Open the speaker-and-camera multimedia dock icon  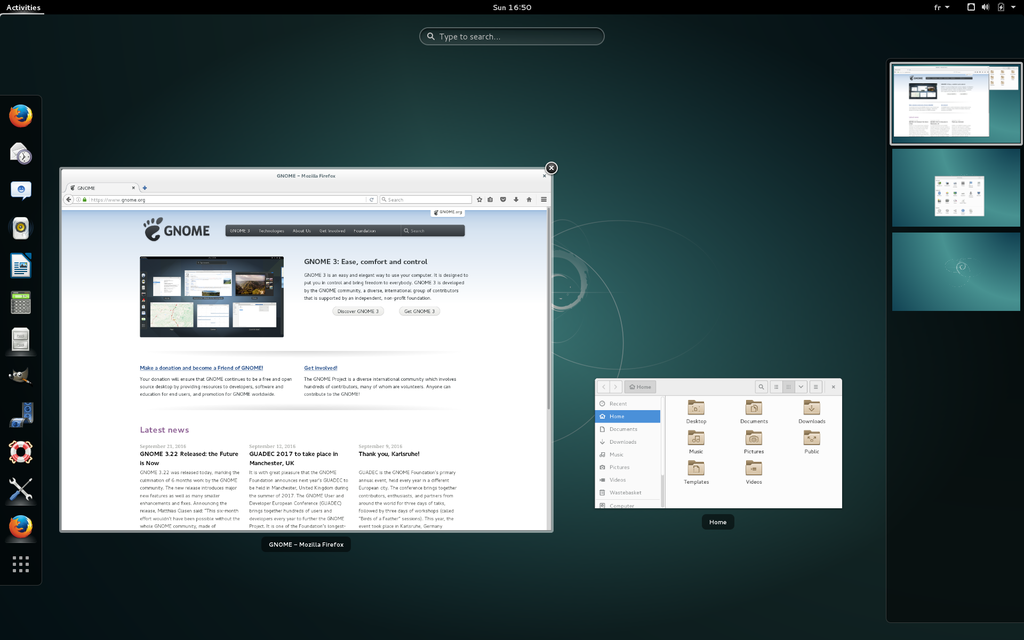point(21,415)
